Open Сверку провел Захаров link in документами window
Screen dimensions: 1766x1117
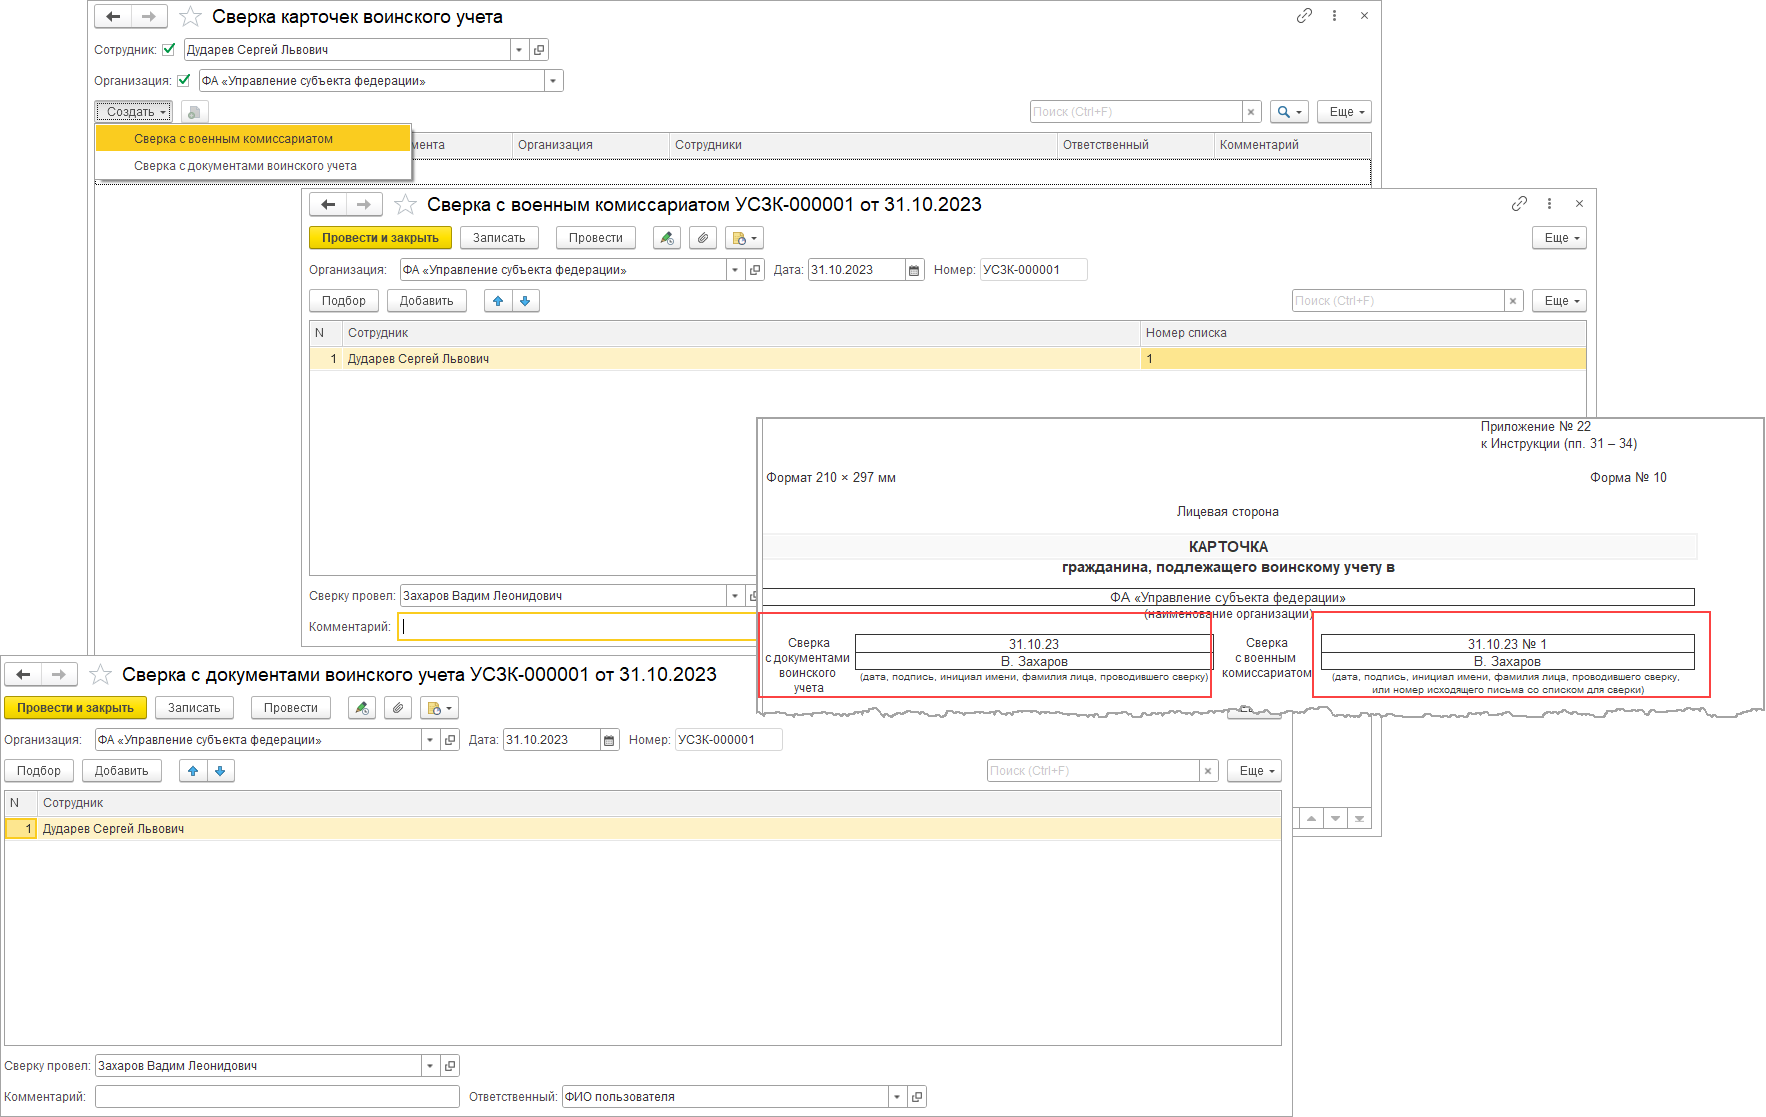tap(451, 1066)
